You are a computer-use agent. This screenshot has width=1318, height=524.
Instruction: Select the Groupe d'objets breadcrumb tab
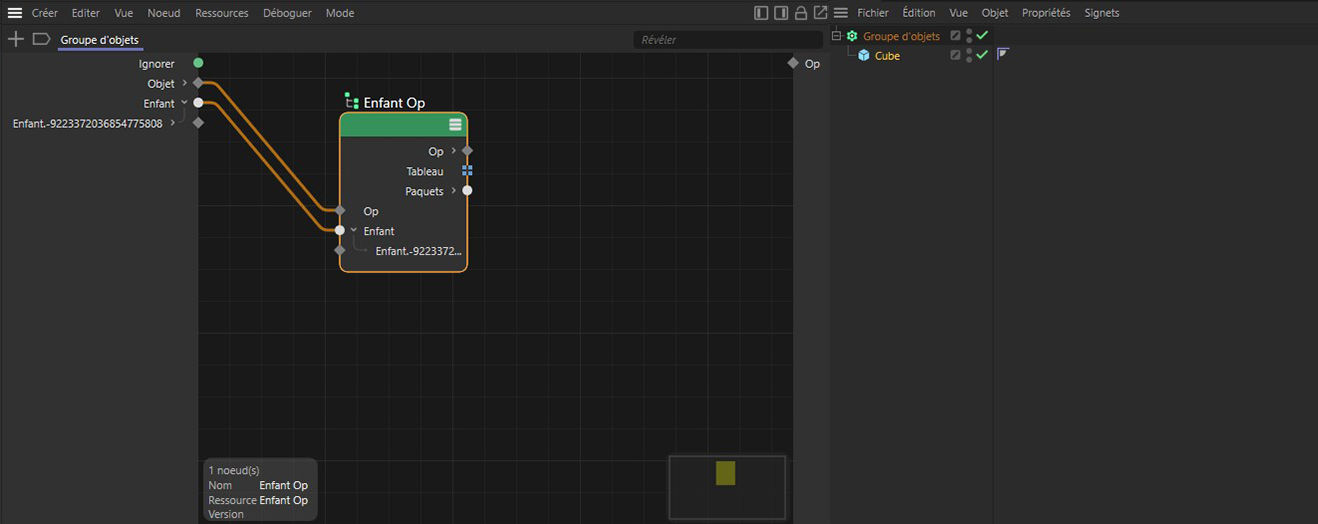(x=99, y=40)
